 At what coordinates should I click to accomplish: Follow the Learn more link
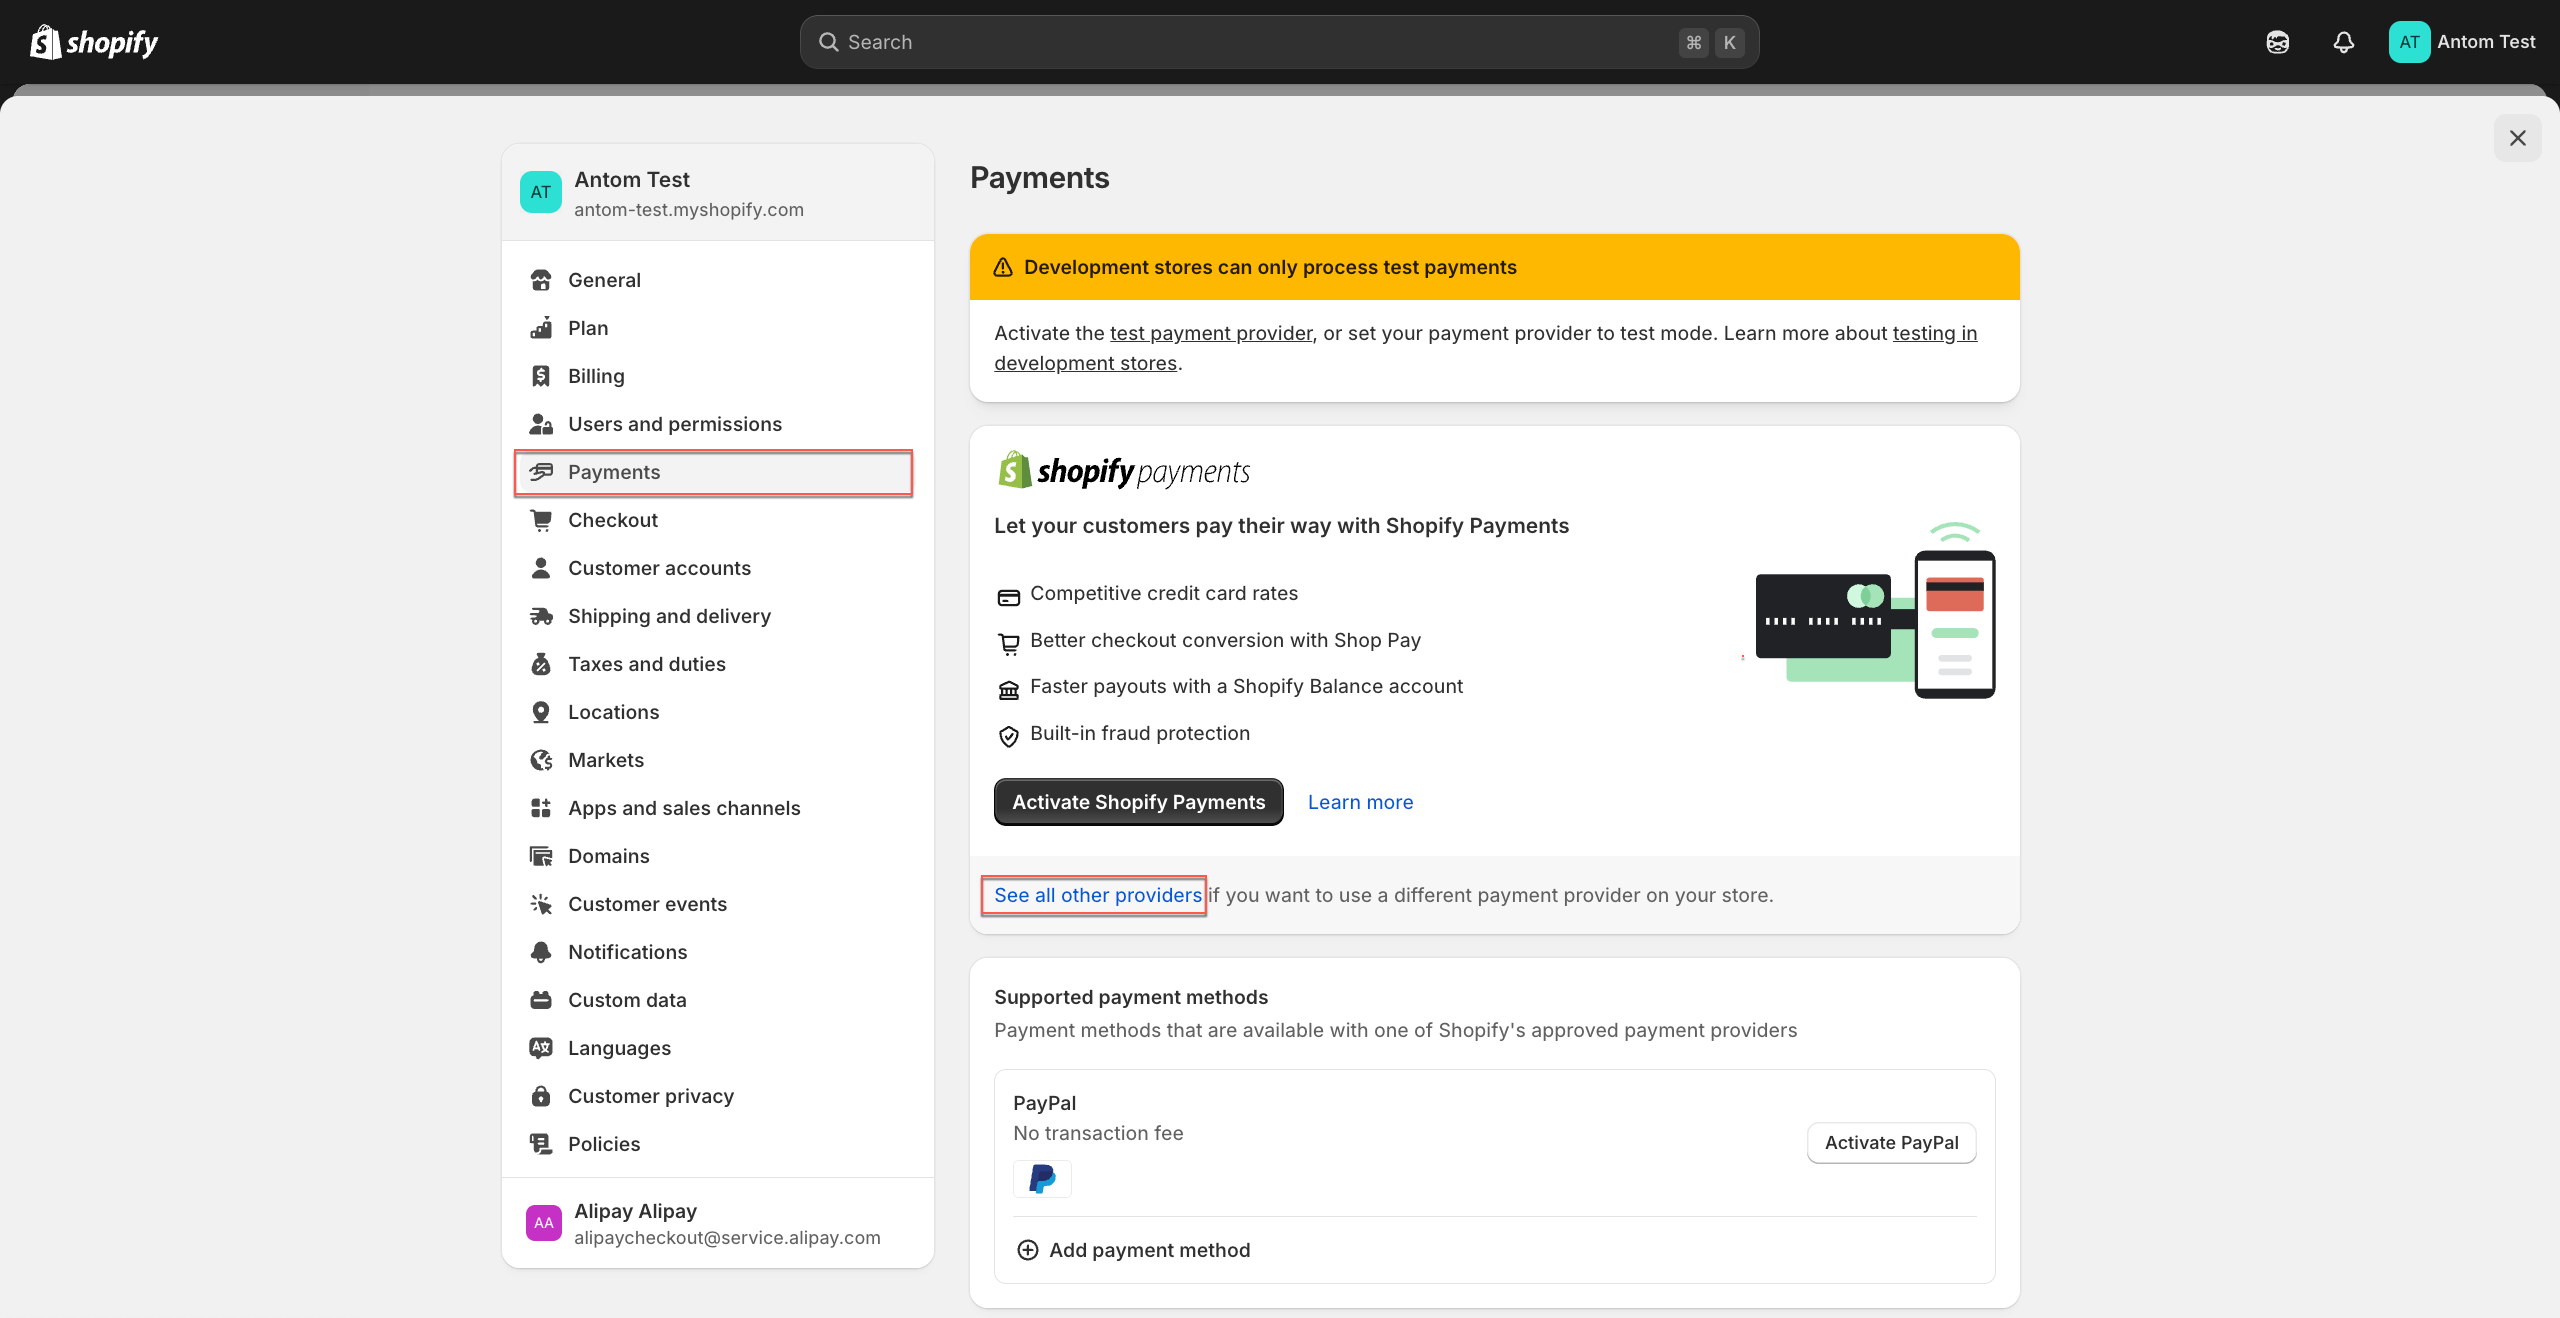point(1360,802)
